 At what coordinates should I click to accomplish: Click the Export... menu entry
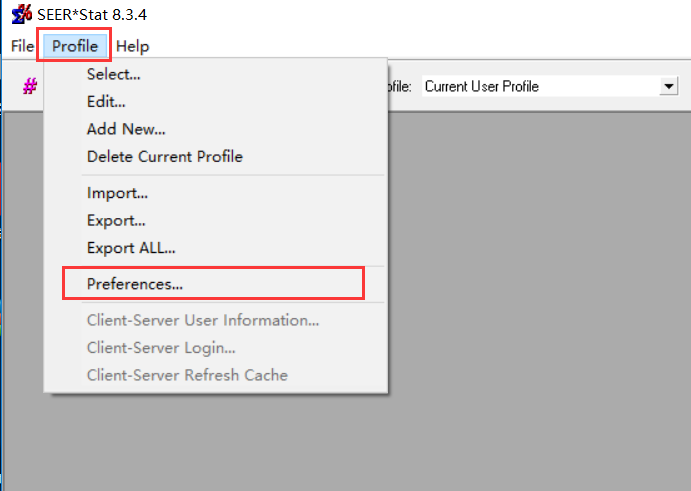pyautogui.click(x=216, y=220)
